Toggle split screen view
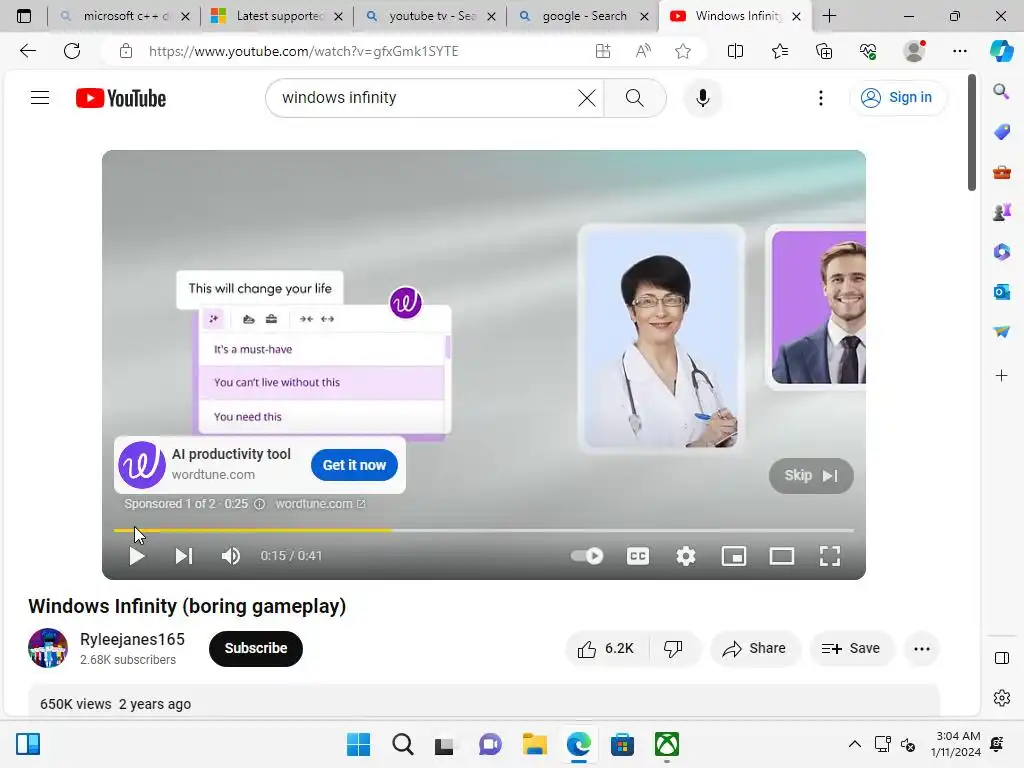Image resolution: width=1024 pixels, height=768 pixels. pos(735,51)
